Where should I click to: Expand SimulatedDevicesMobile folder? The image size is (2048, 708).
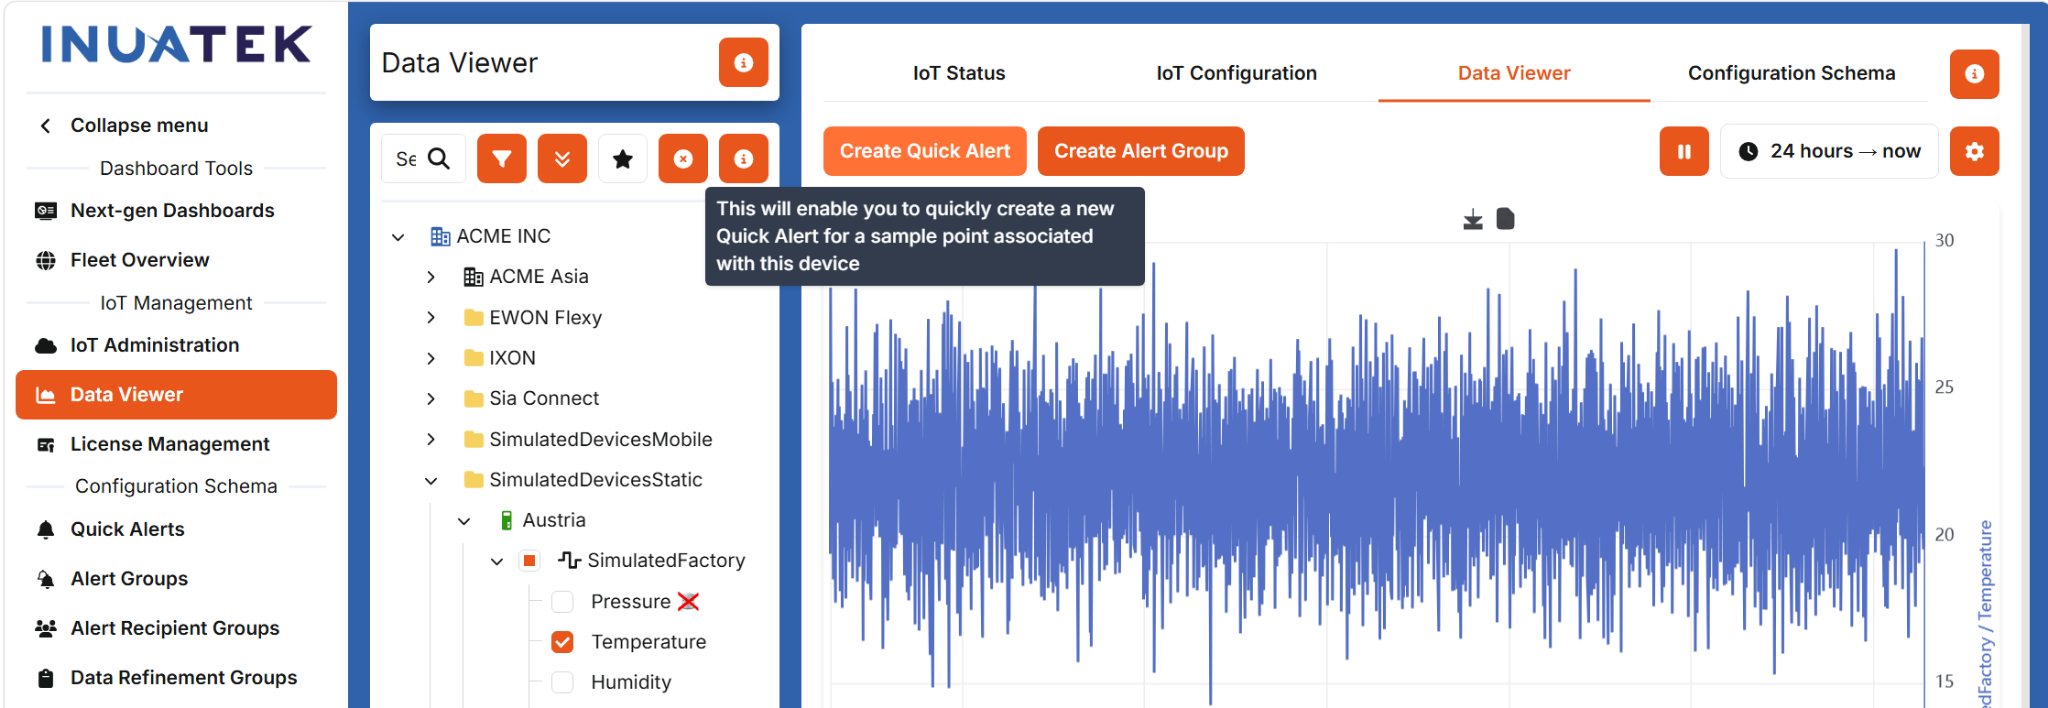coord(431,439)
